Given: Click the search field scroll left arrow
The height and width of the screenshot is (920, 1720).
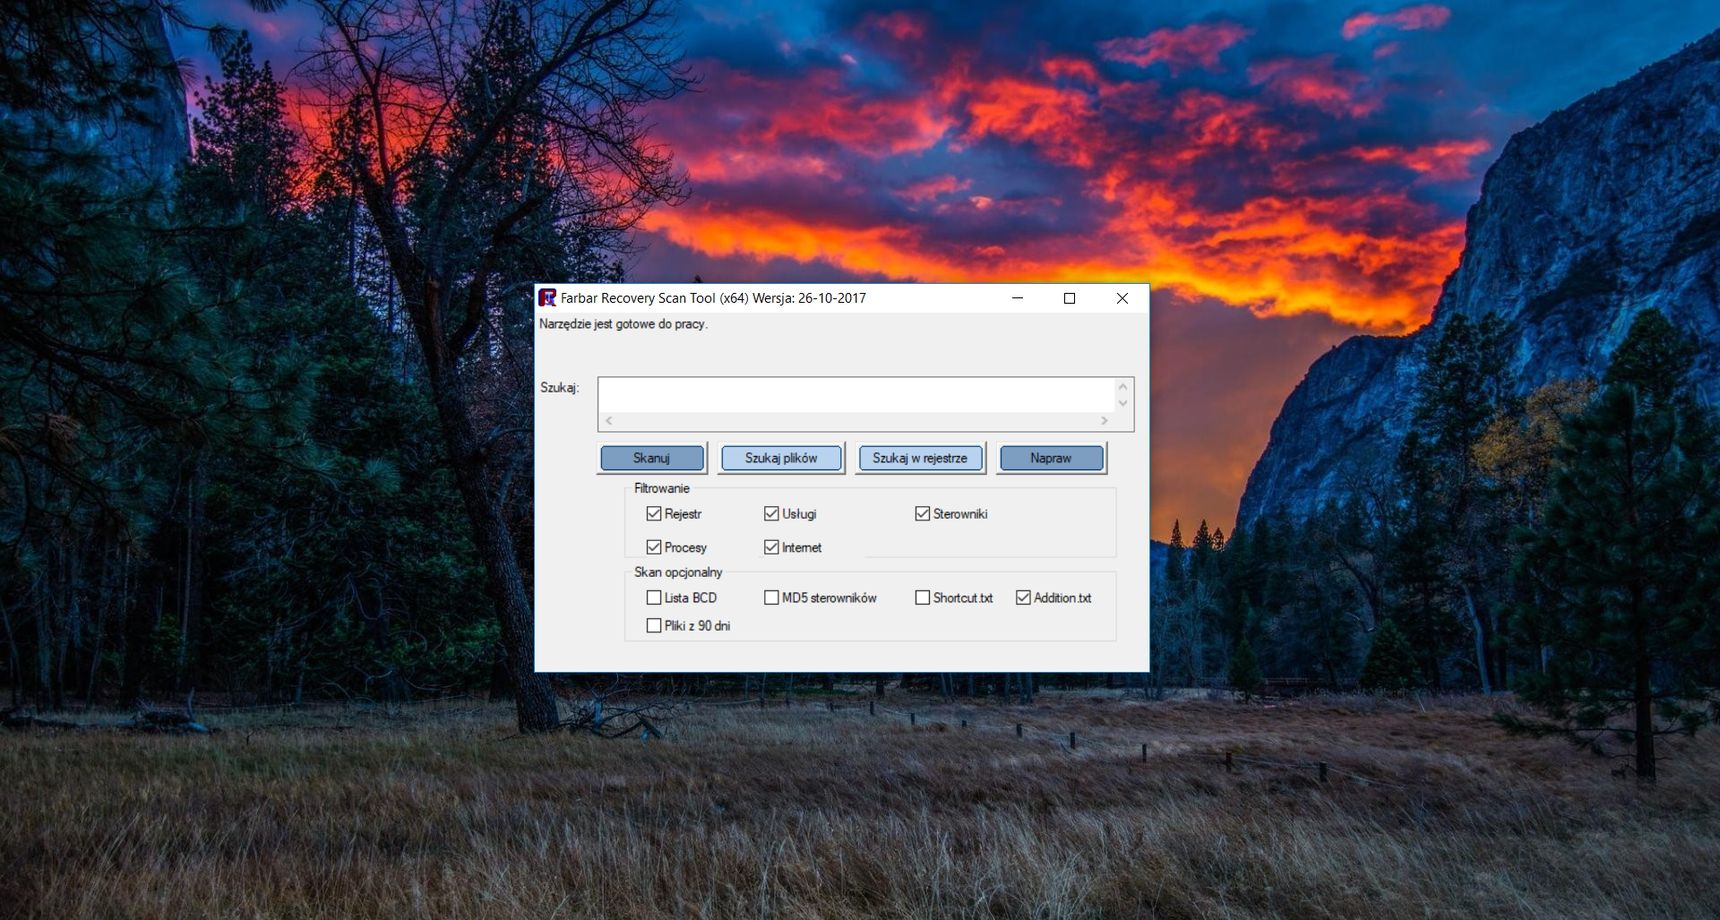Looking at the screenshot, I should pyautogui.click(x=609, y=421).
